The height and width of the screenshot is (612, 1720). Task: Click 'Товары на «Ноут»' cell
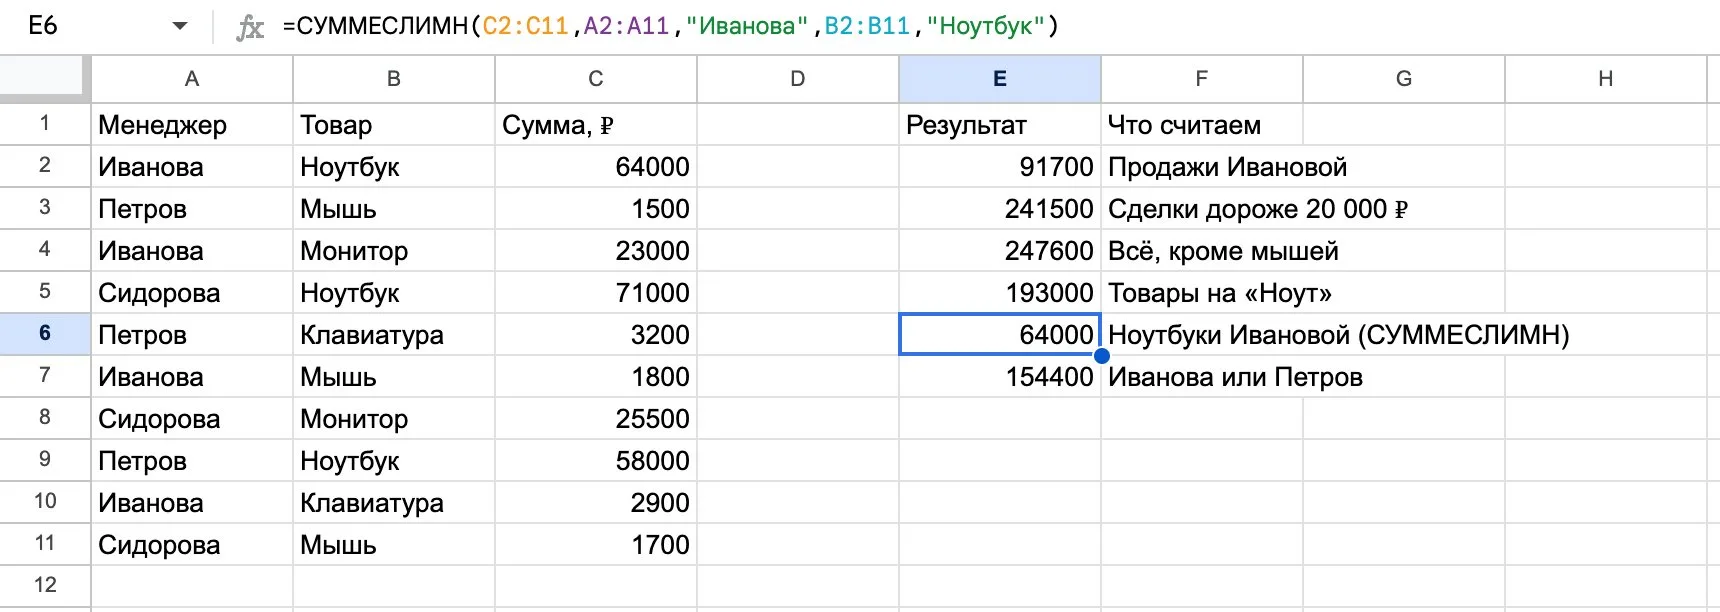tap(1220, 293)
